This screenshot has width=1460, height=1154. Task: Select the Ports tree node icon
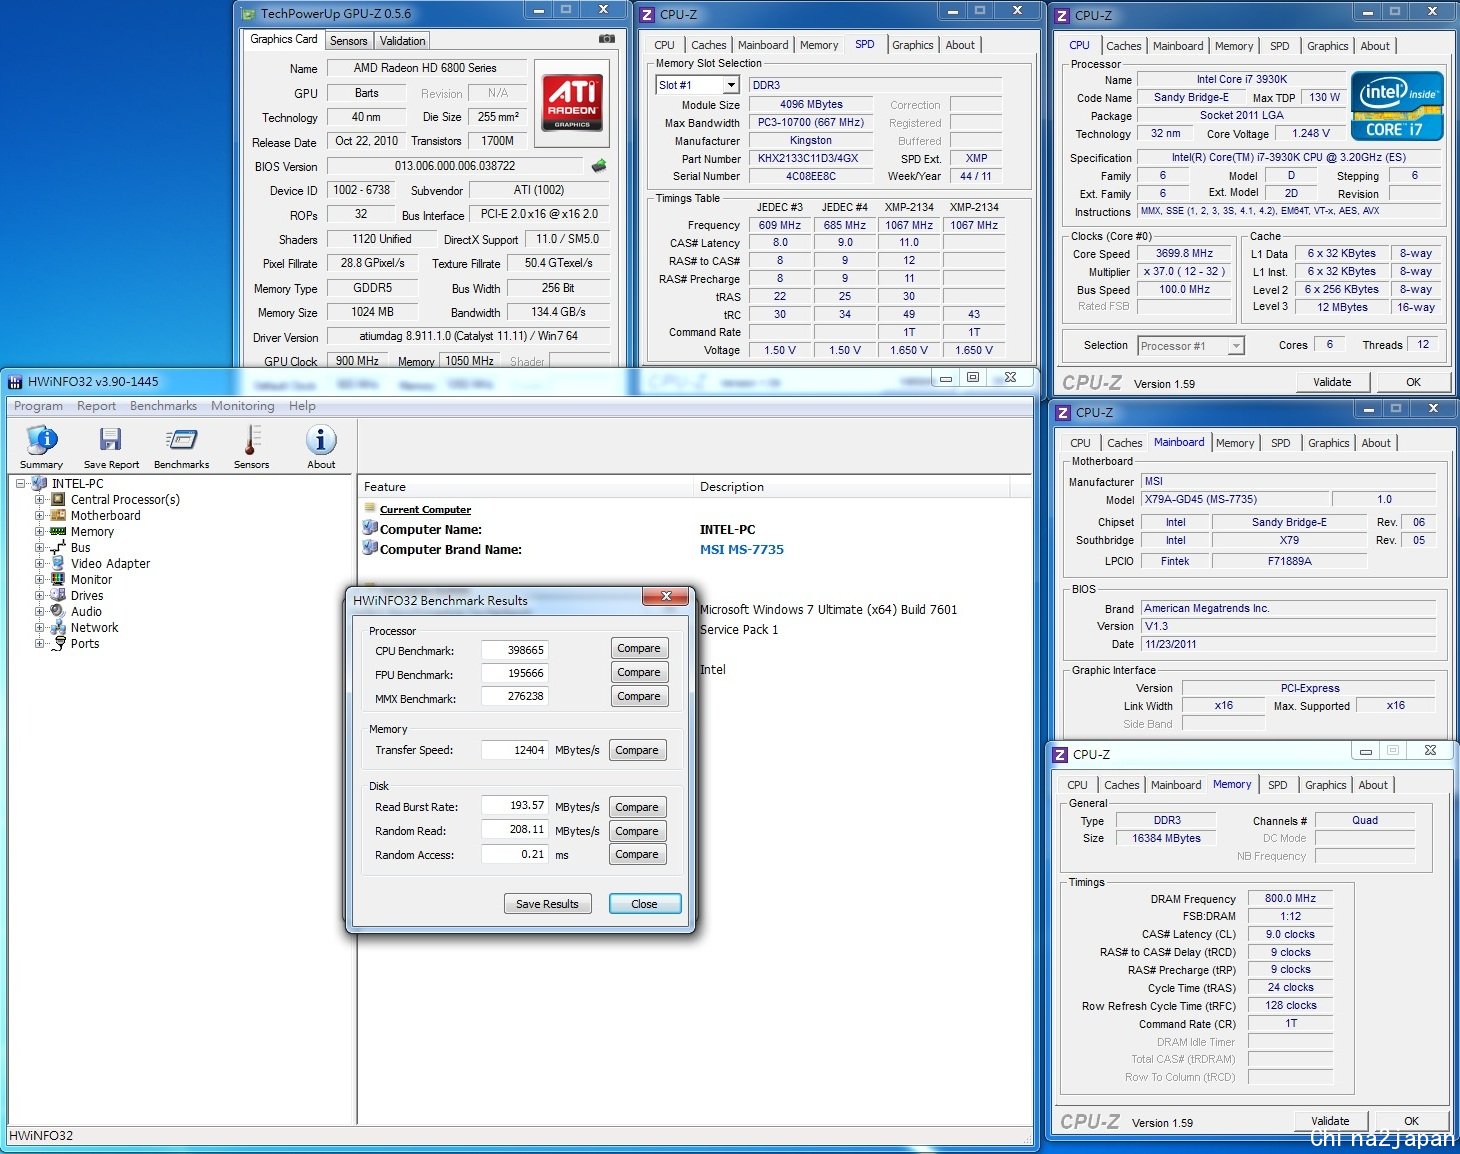pos(59,643)
